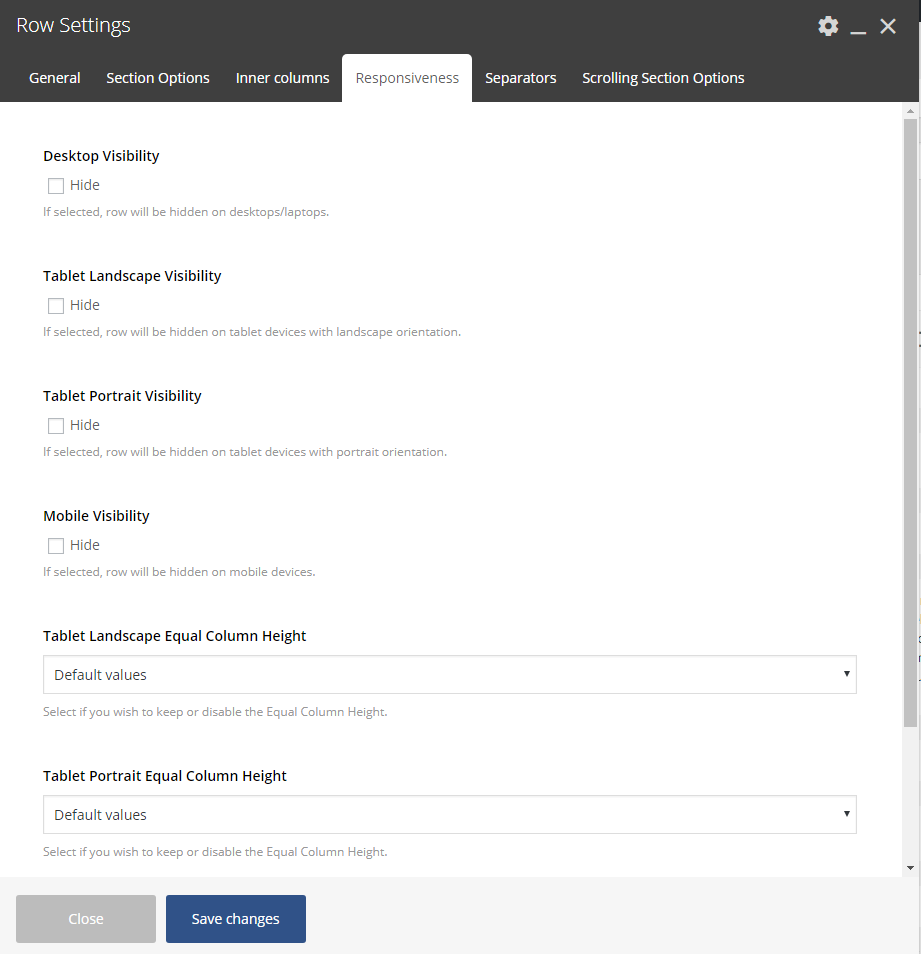Open the Section Options tab
This screenshot has height=954, width=921.
158,78
